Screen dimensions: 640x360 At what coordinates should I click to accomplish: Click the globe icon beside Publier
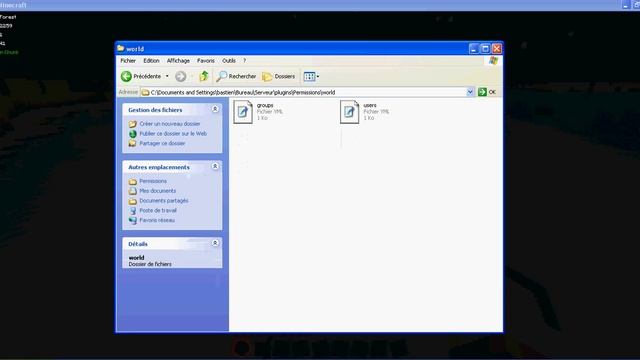pyautogui.click(x=133, y=134)
